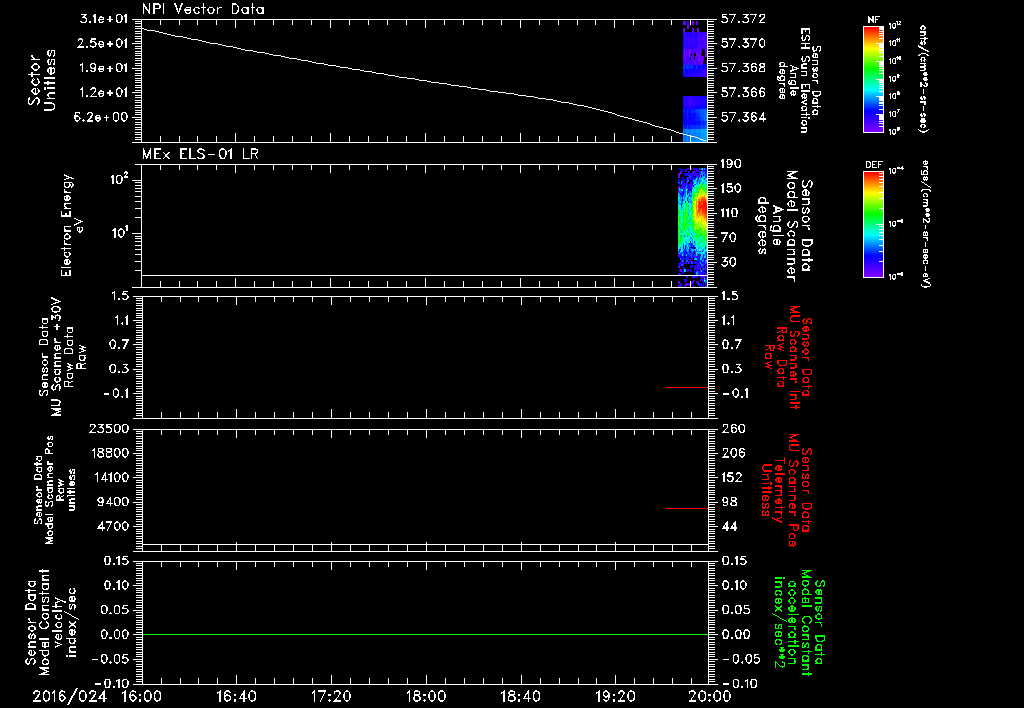
Task: Click the '260' telemetry axis tick value
Action: pos(733,429)
